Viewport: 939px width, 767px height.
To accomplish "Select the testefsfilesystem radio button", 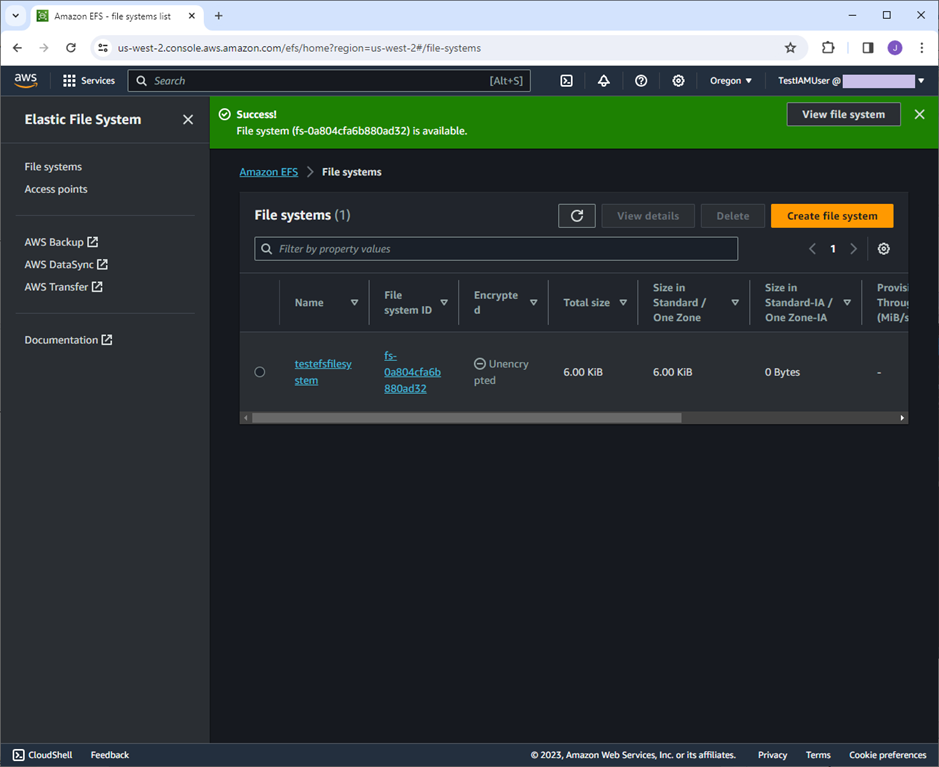I will [x=260, y=372].
